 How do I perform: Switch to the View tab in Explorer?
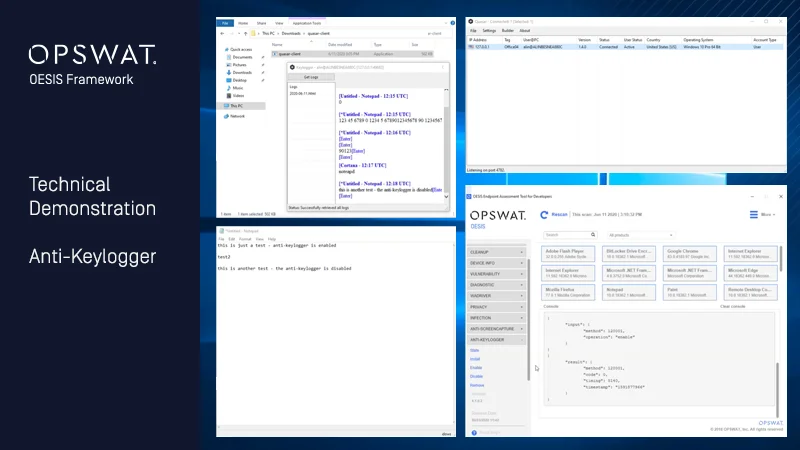pyautogui.click(x=279, y=22)
